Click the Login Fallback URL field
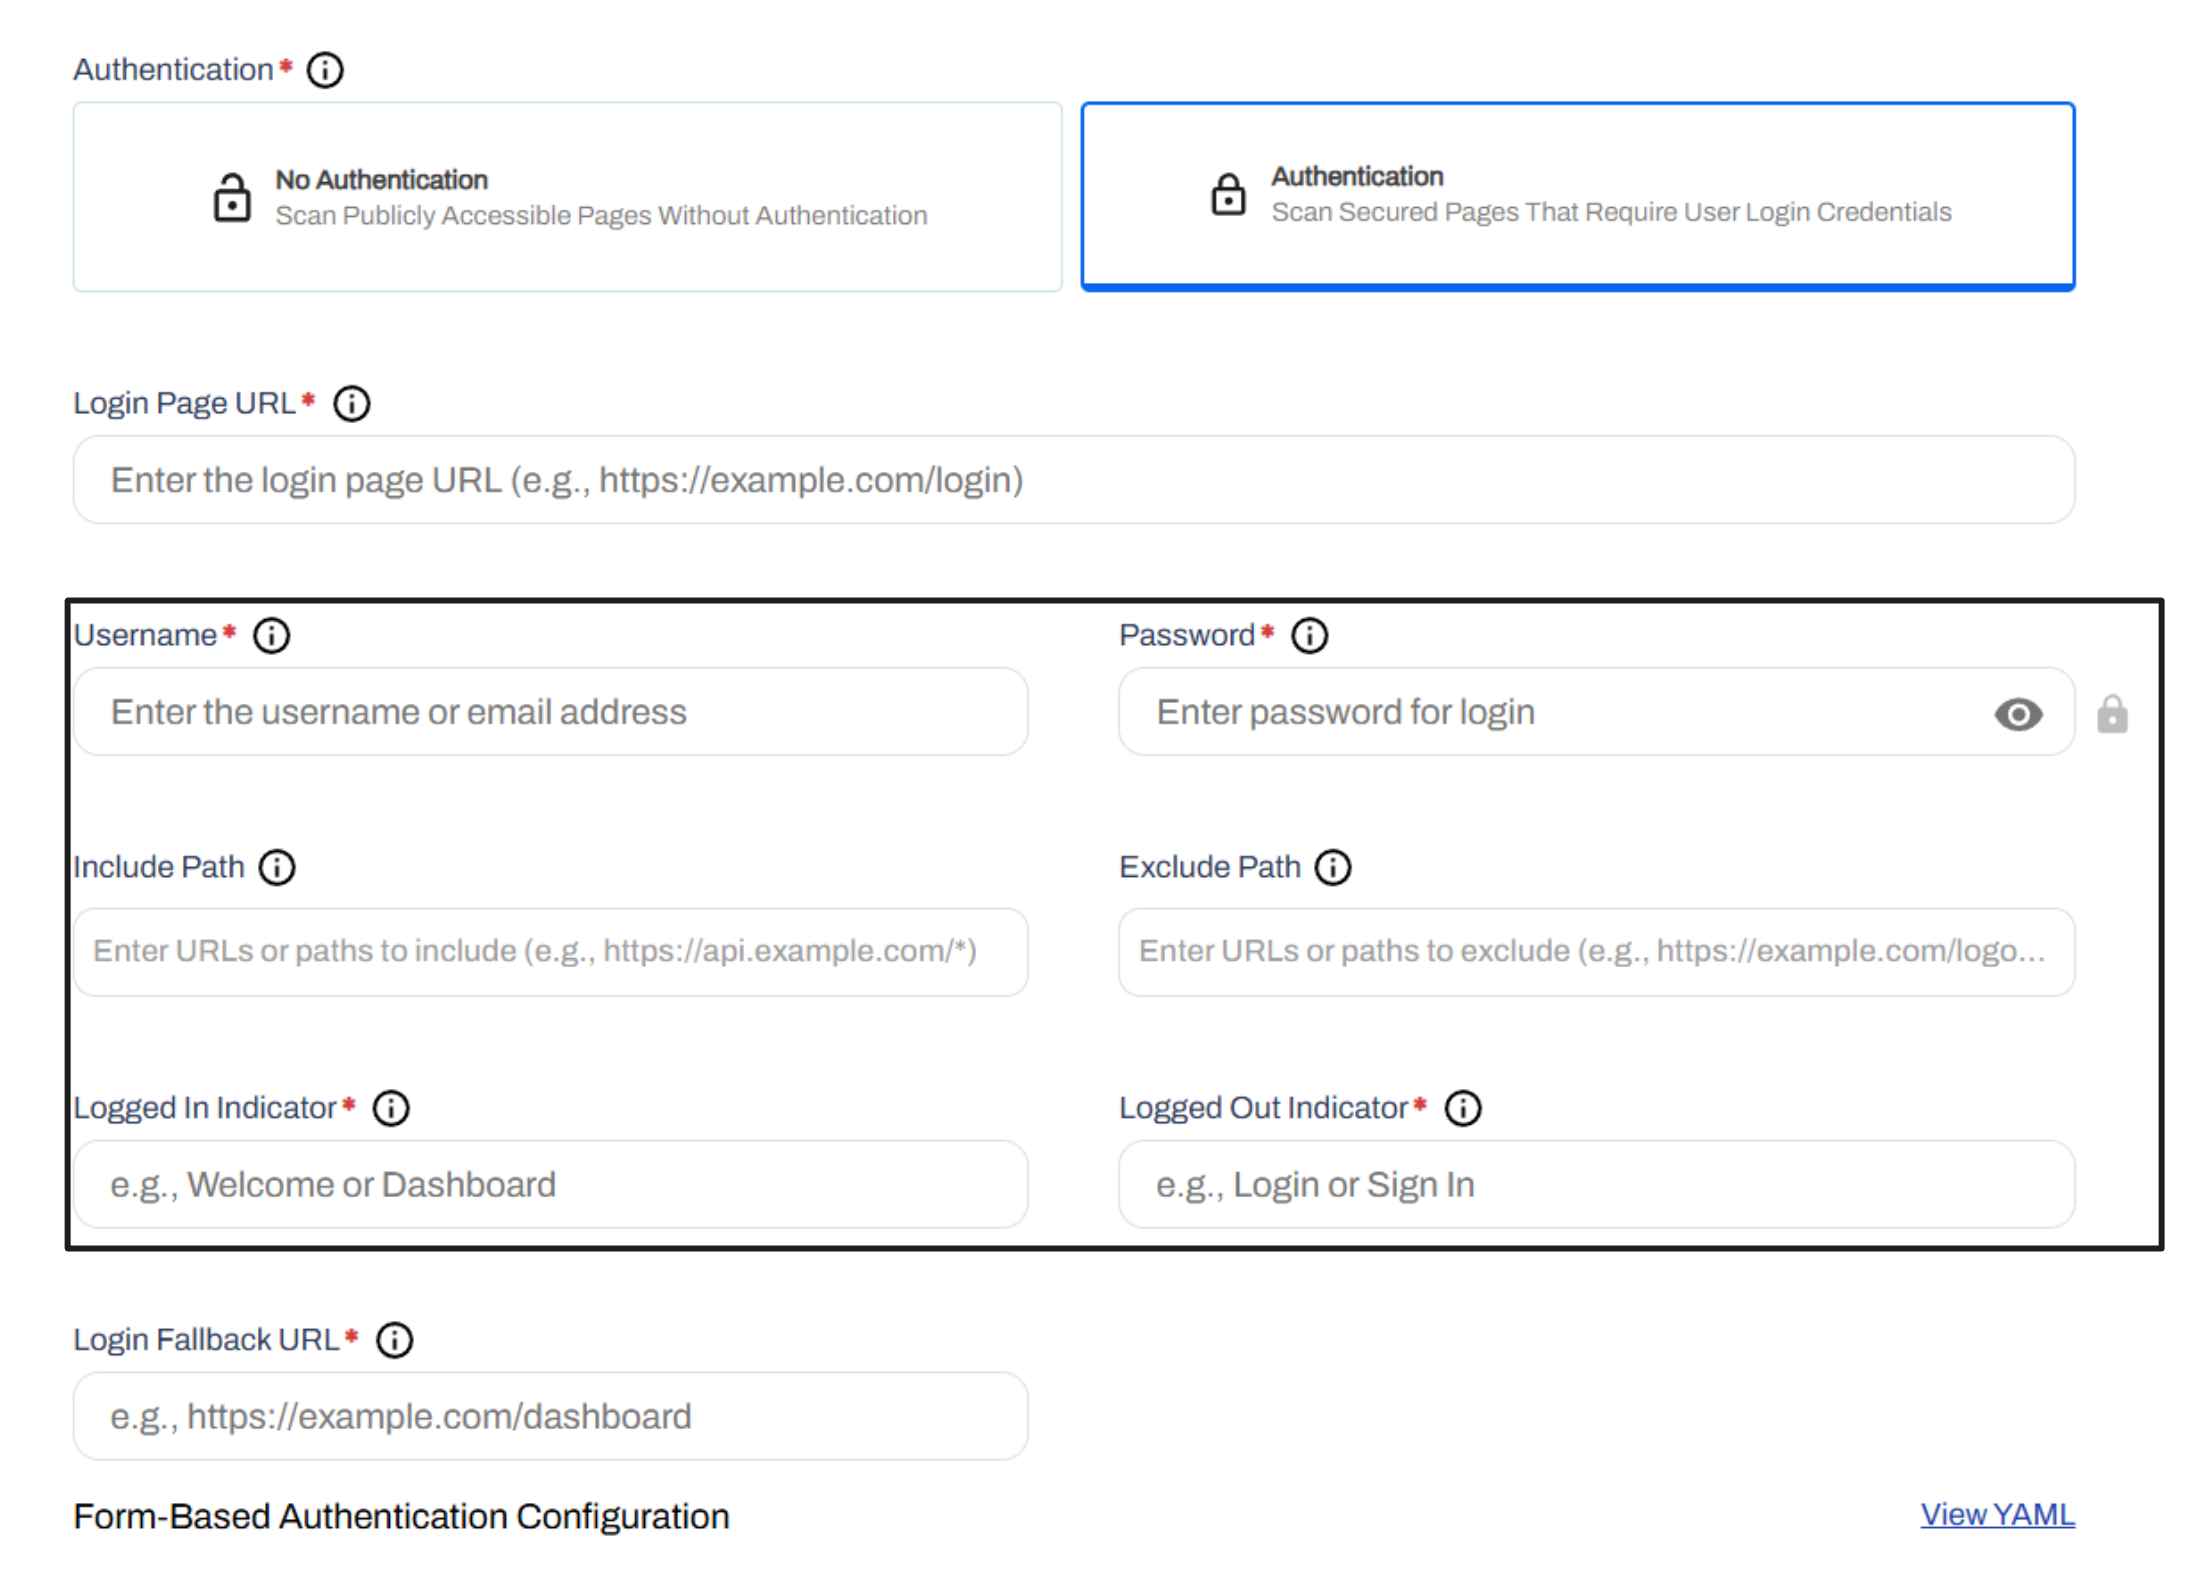 [550, 1417]
